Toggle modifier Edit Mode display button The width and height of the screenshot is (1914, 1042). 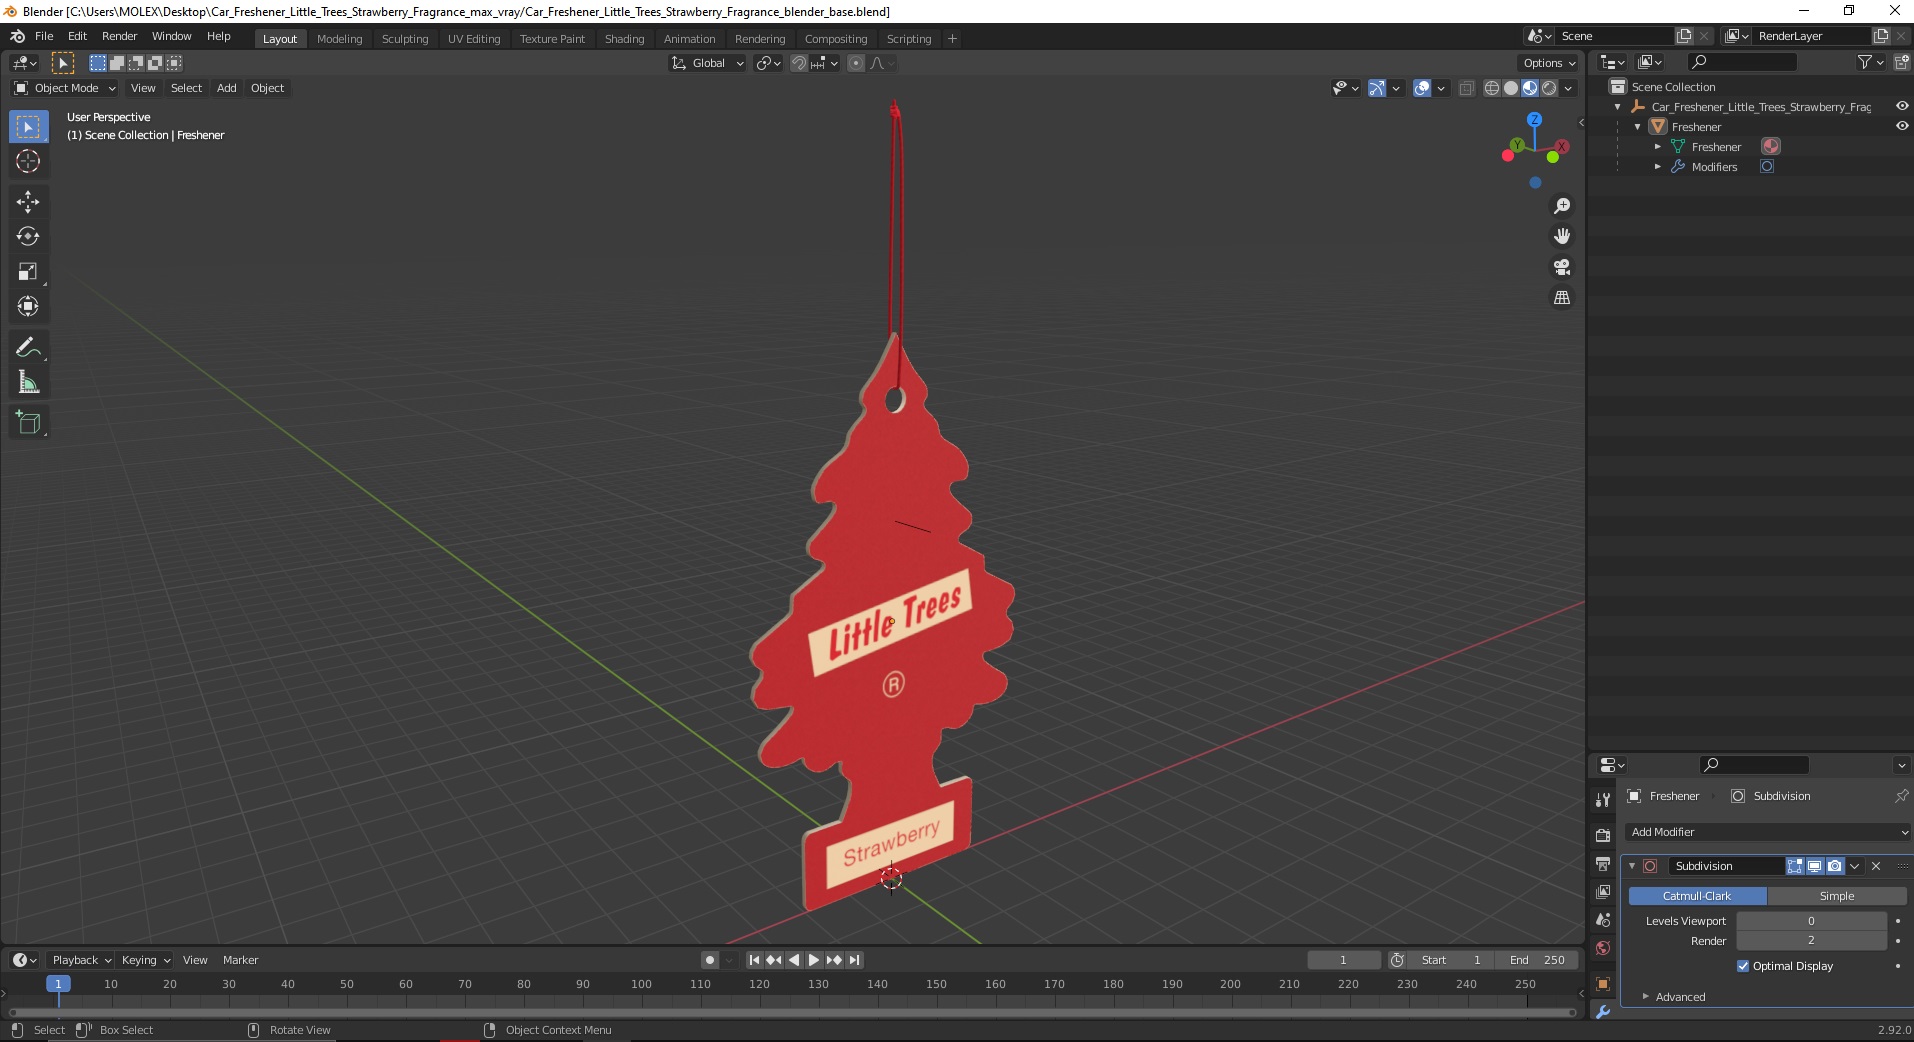[x=1795, y=866]
